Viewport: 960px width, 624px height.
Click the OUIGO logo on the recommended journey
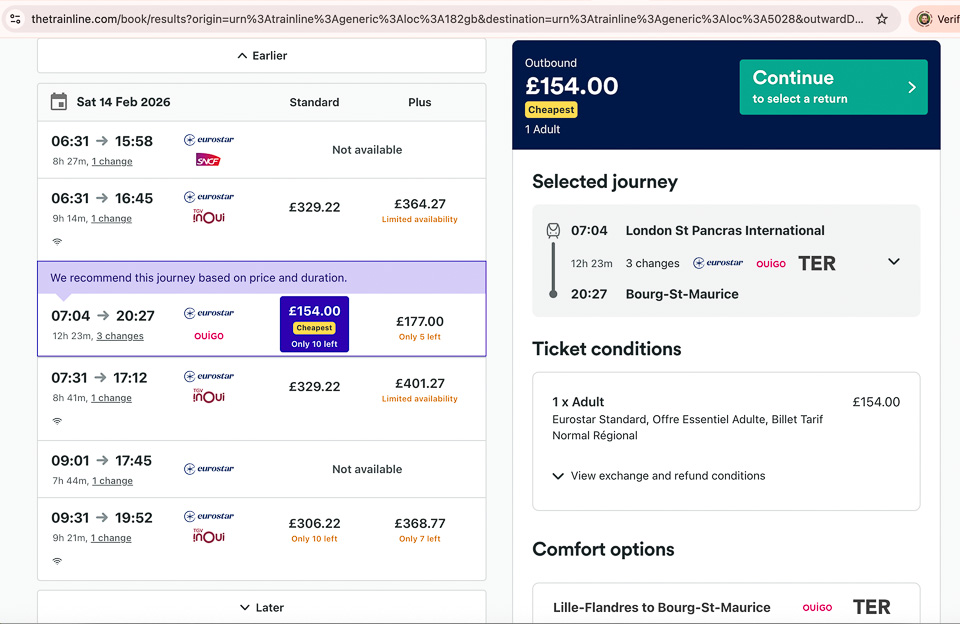tap(208, 336)
